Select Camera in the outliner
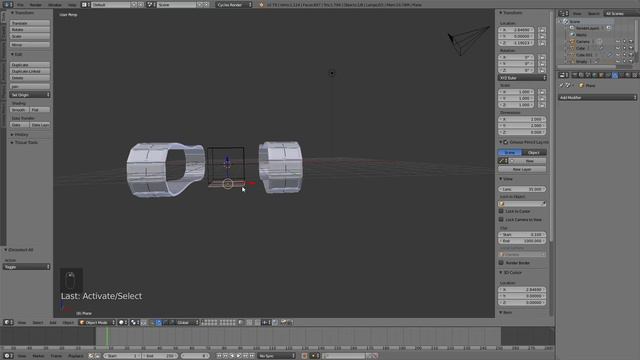 pyautogui.click(x=583, y=42)
